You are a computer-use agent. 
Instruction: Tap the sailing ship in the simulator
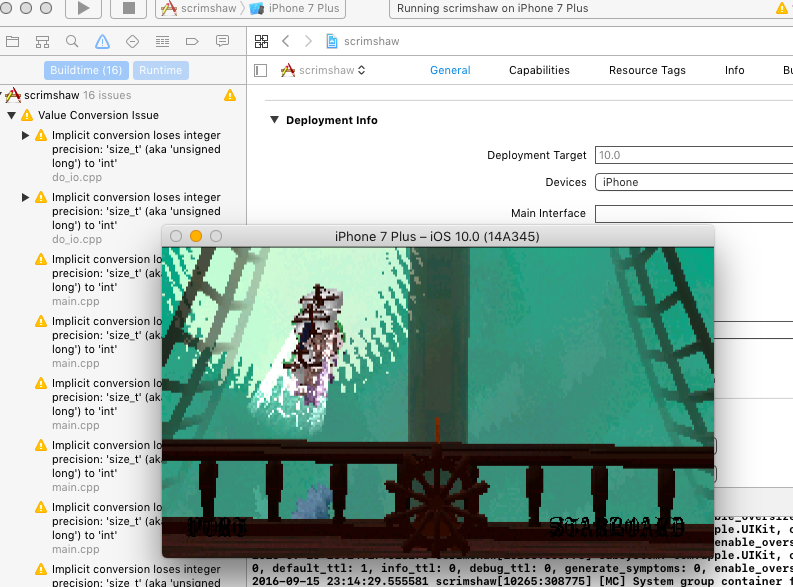315,344
